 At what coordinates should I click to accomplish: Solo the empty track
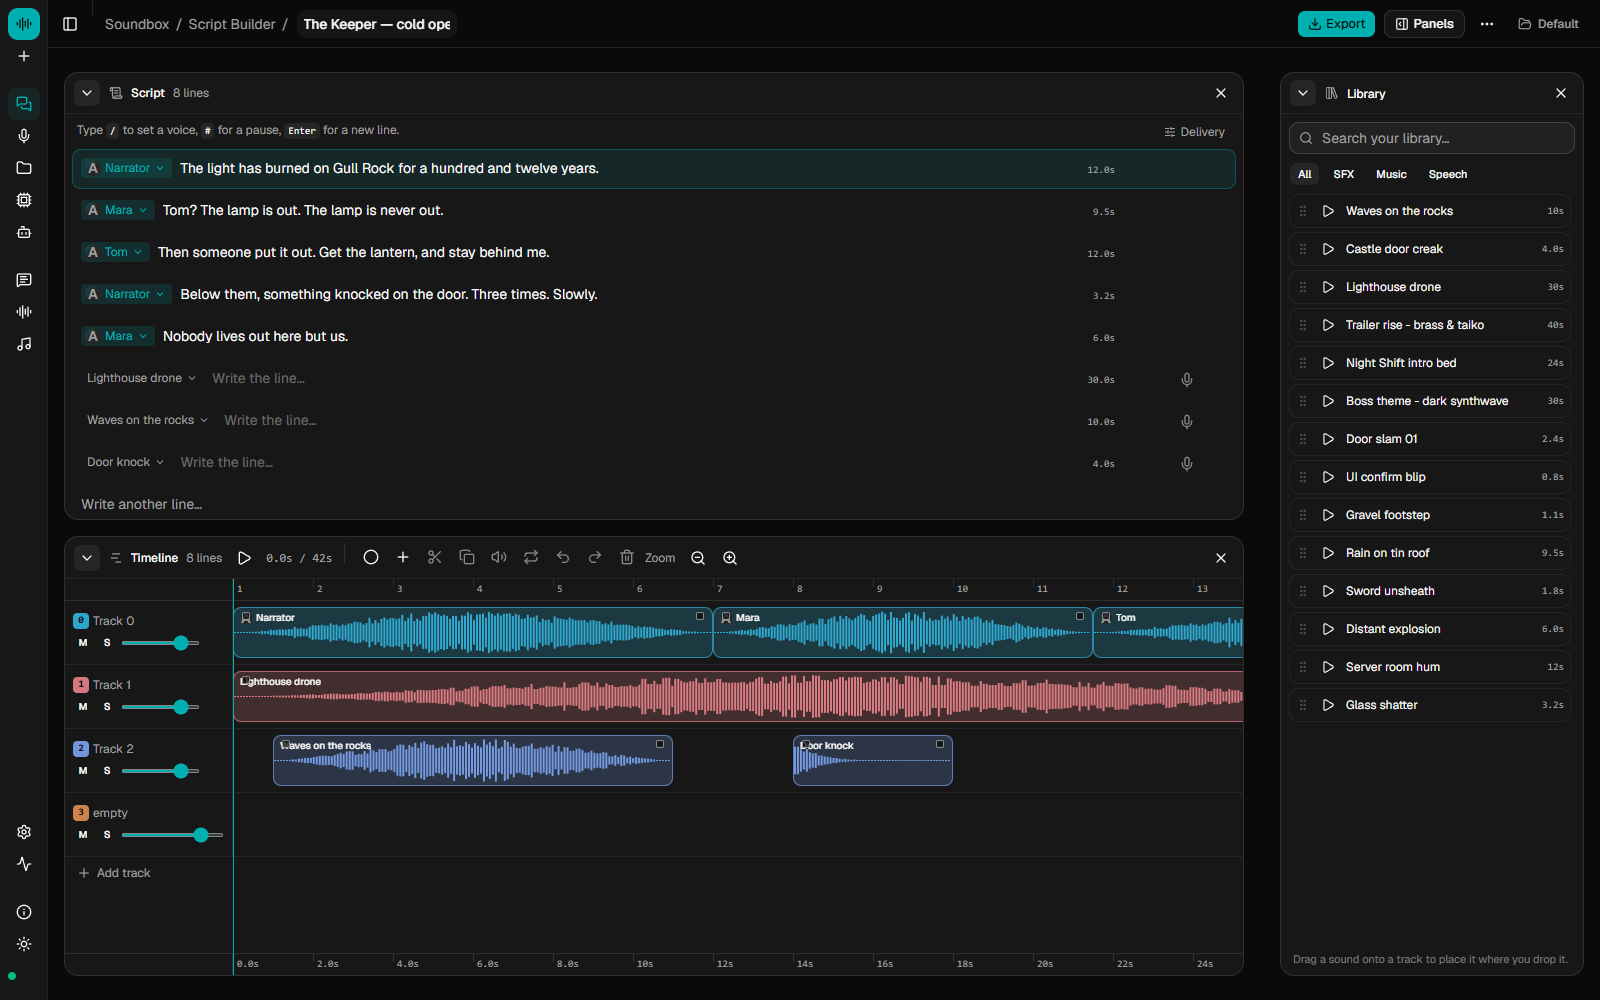pos(107,835)
